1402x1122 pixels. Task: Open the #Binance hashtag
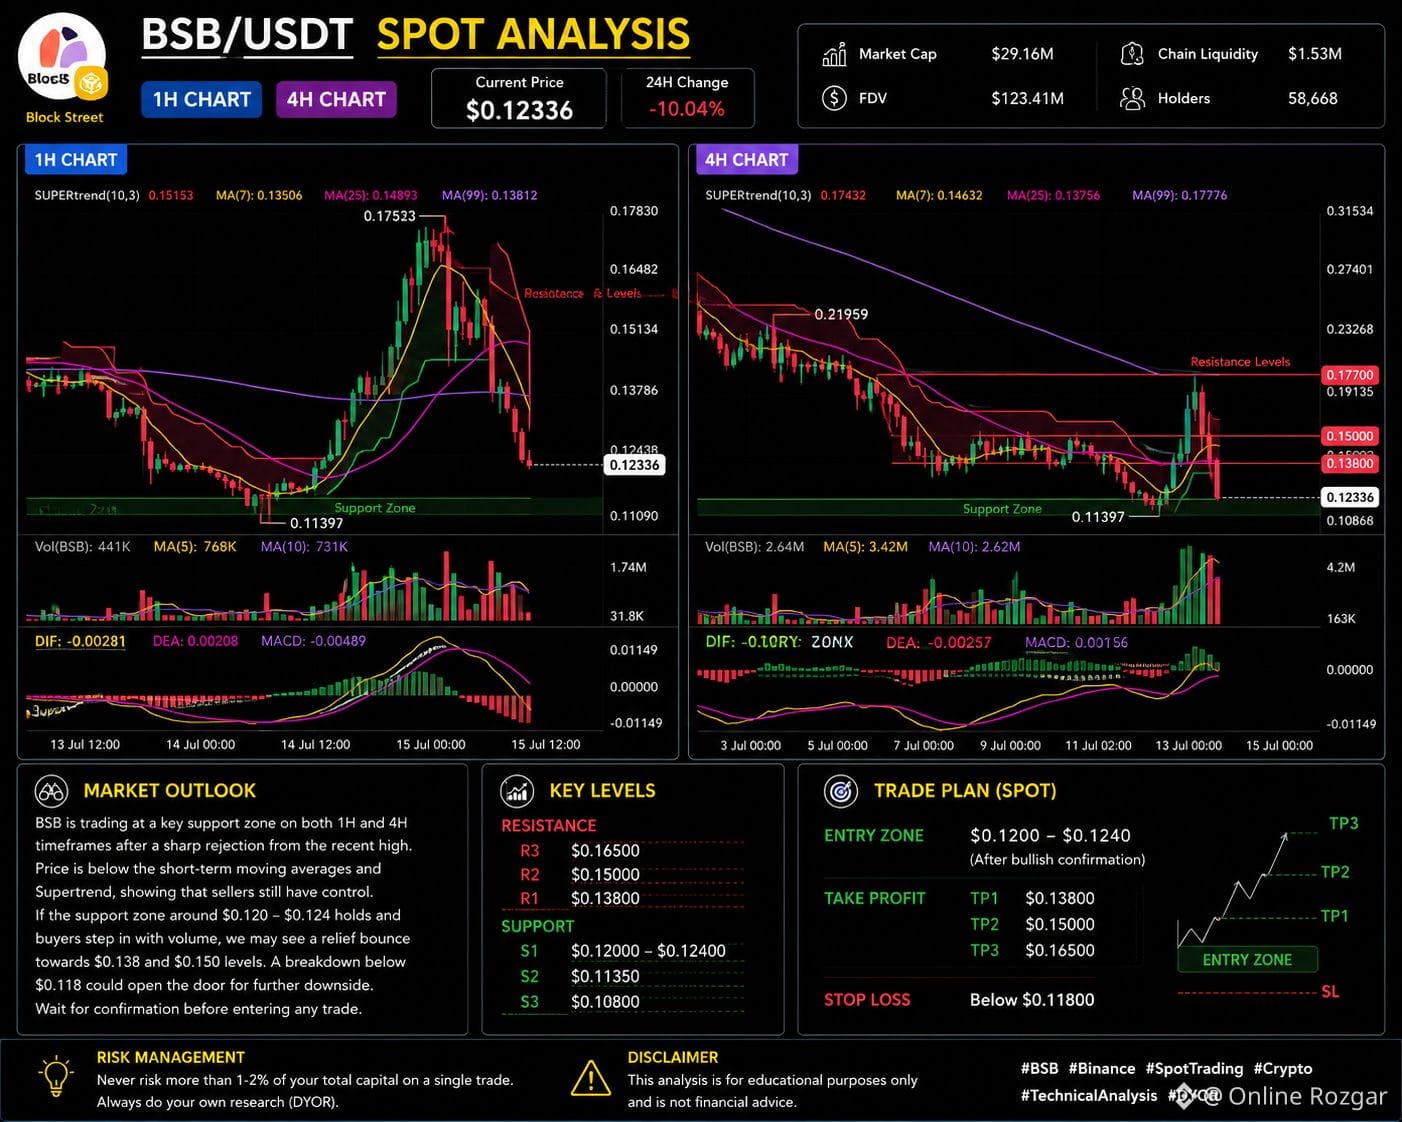1102,1068
